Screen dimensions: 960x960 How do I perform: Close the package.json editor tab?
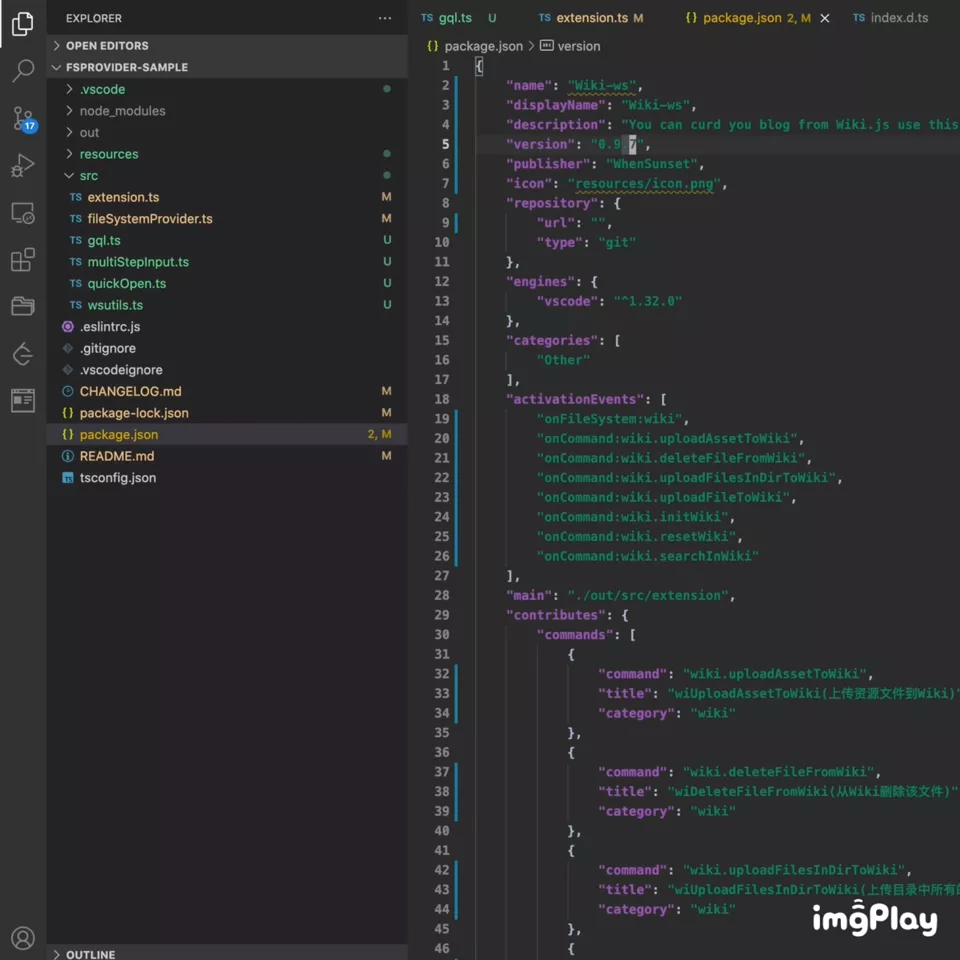pyautogui.click(x=825, y=18)
